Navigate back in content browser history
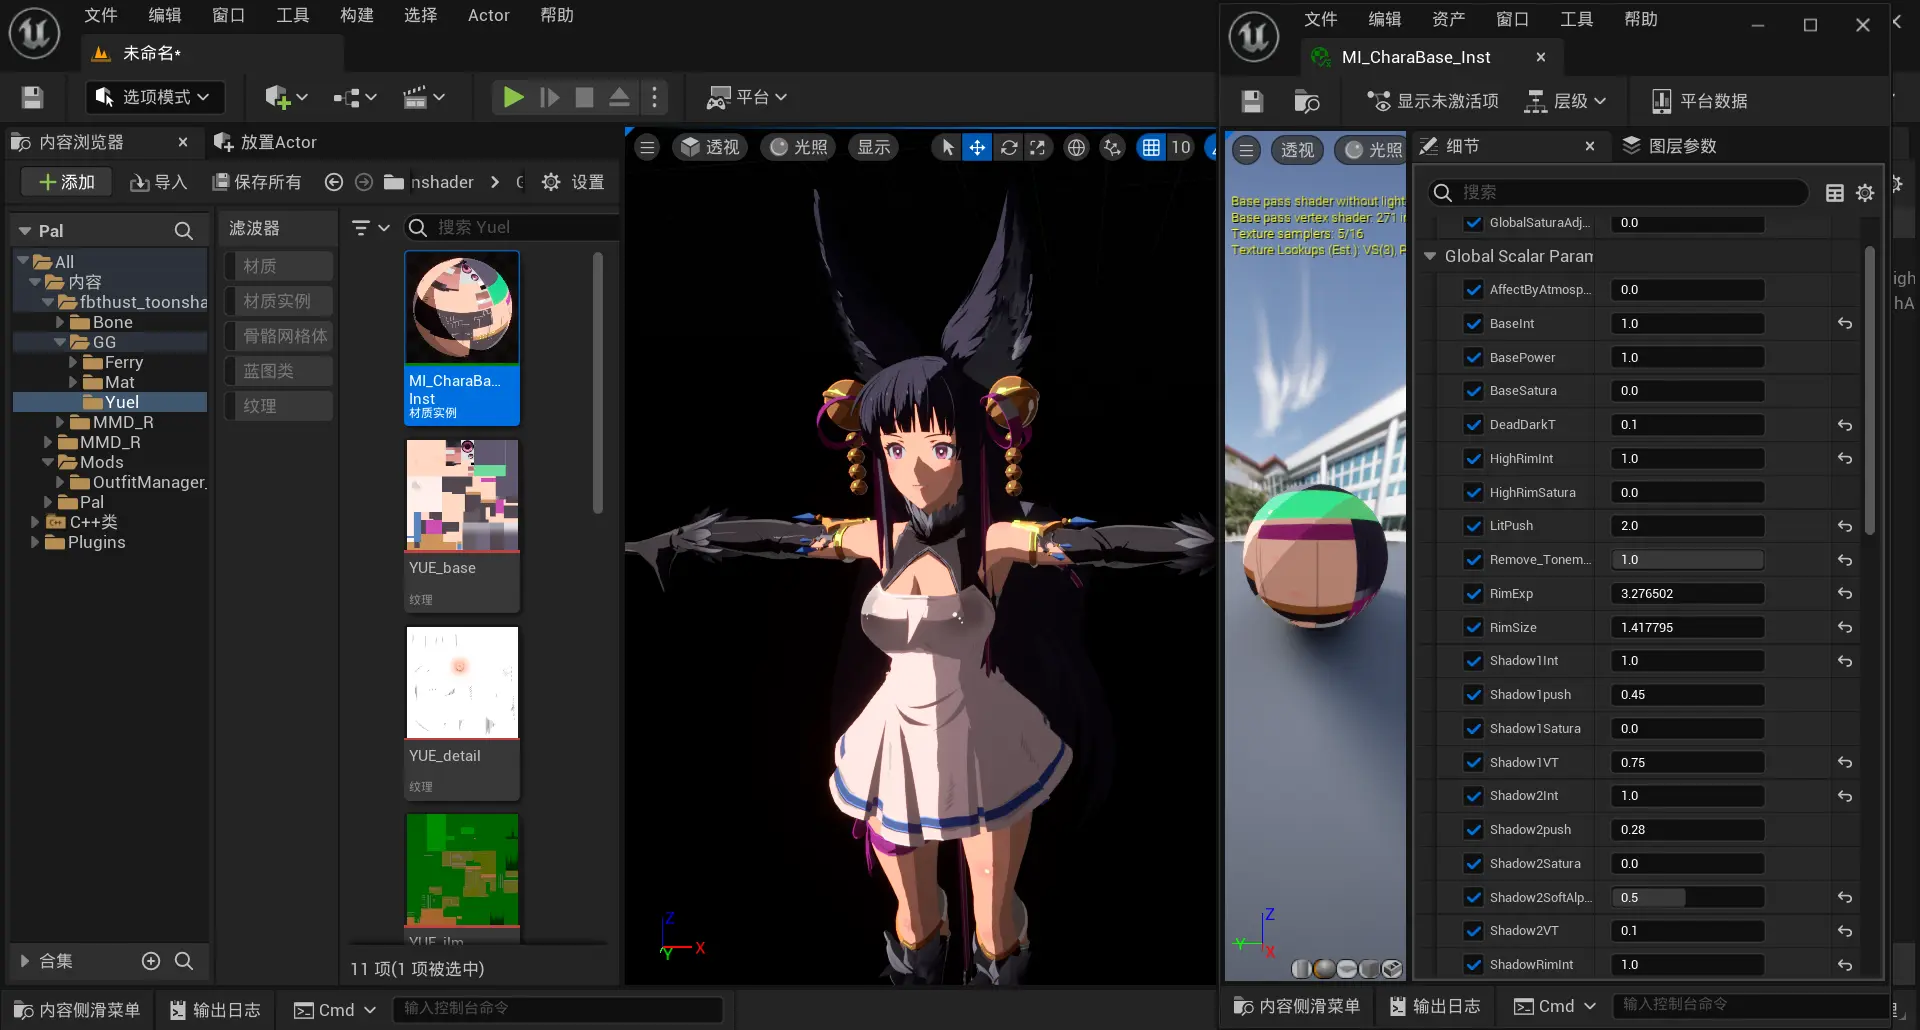 click(334, 182)
